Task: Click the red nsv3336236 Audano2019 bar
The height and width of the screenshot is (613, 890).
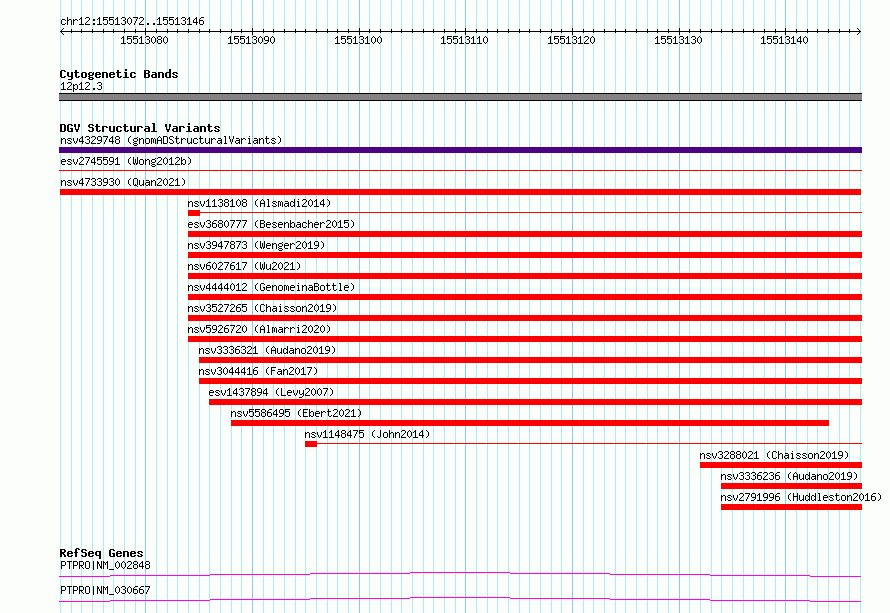Action: [791, 486]
